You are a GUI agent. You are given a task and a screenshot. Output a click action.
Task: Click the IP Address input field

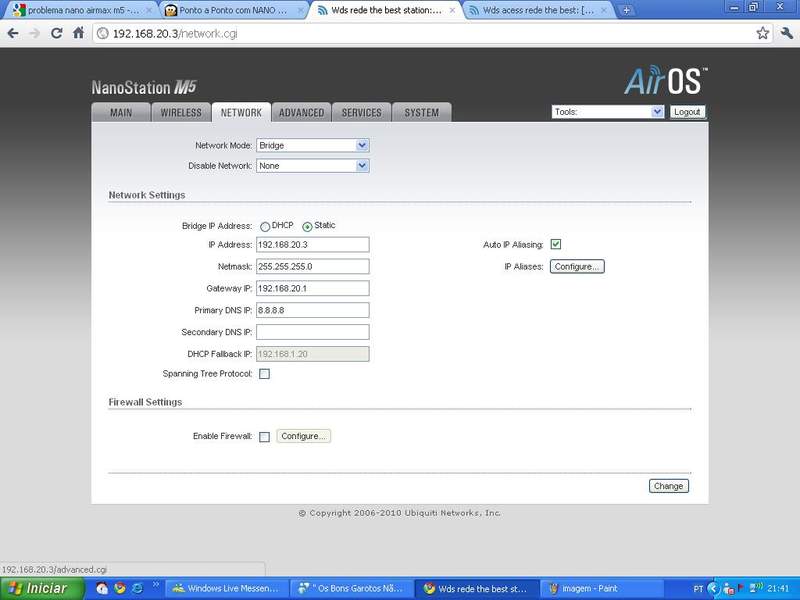(x=313, y=245)
